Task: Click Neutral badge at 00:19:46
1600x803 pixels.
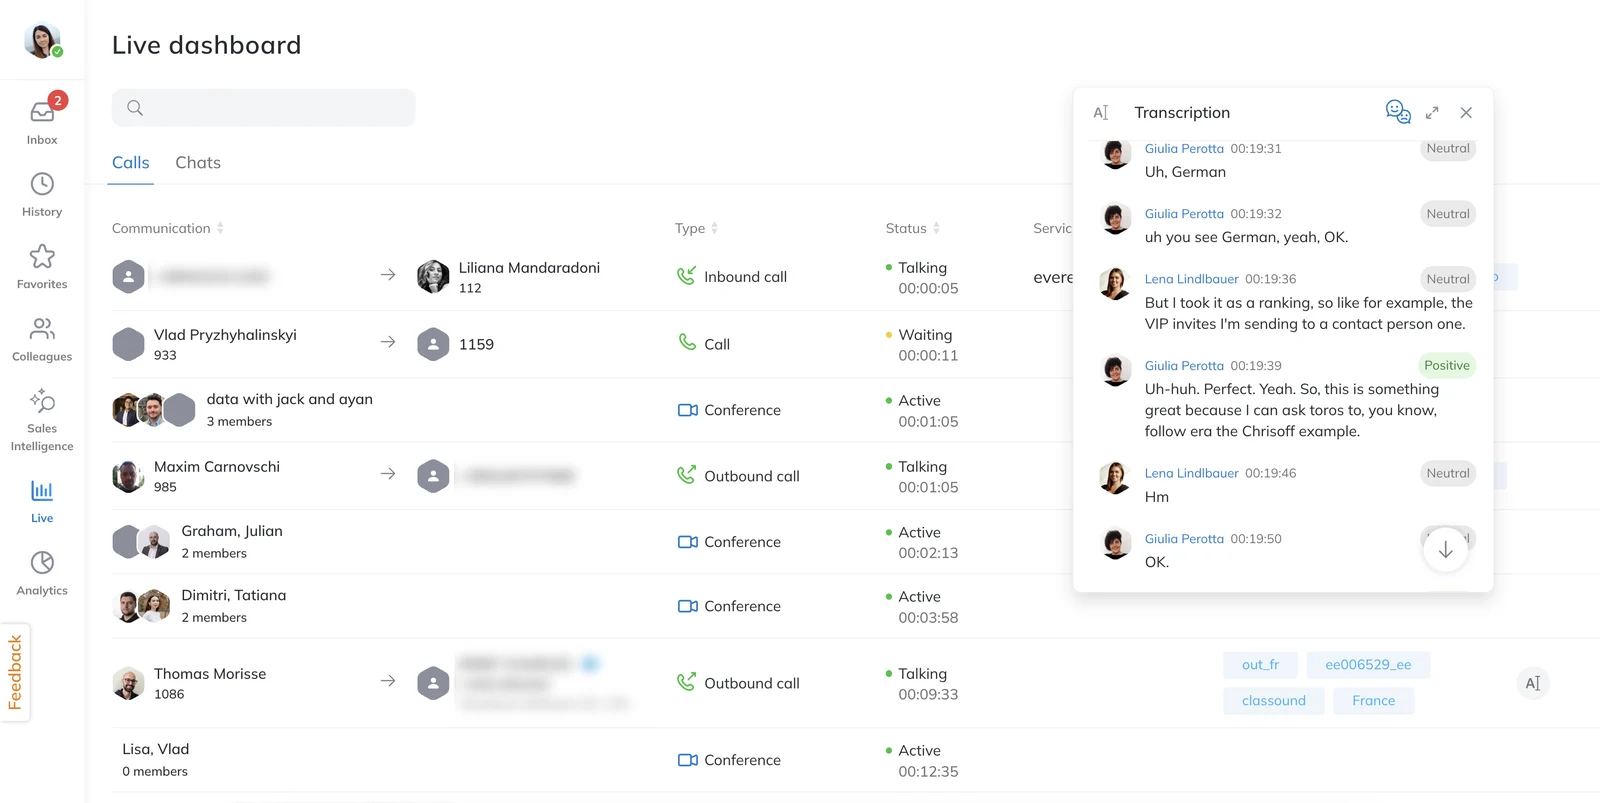Action: coord(1447,473)
